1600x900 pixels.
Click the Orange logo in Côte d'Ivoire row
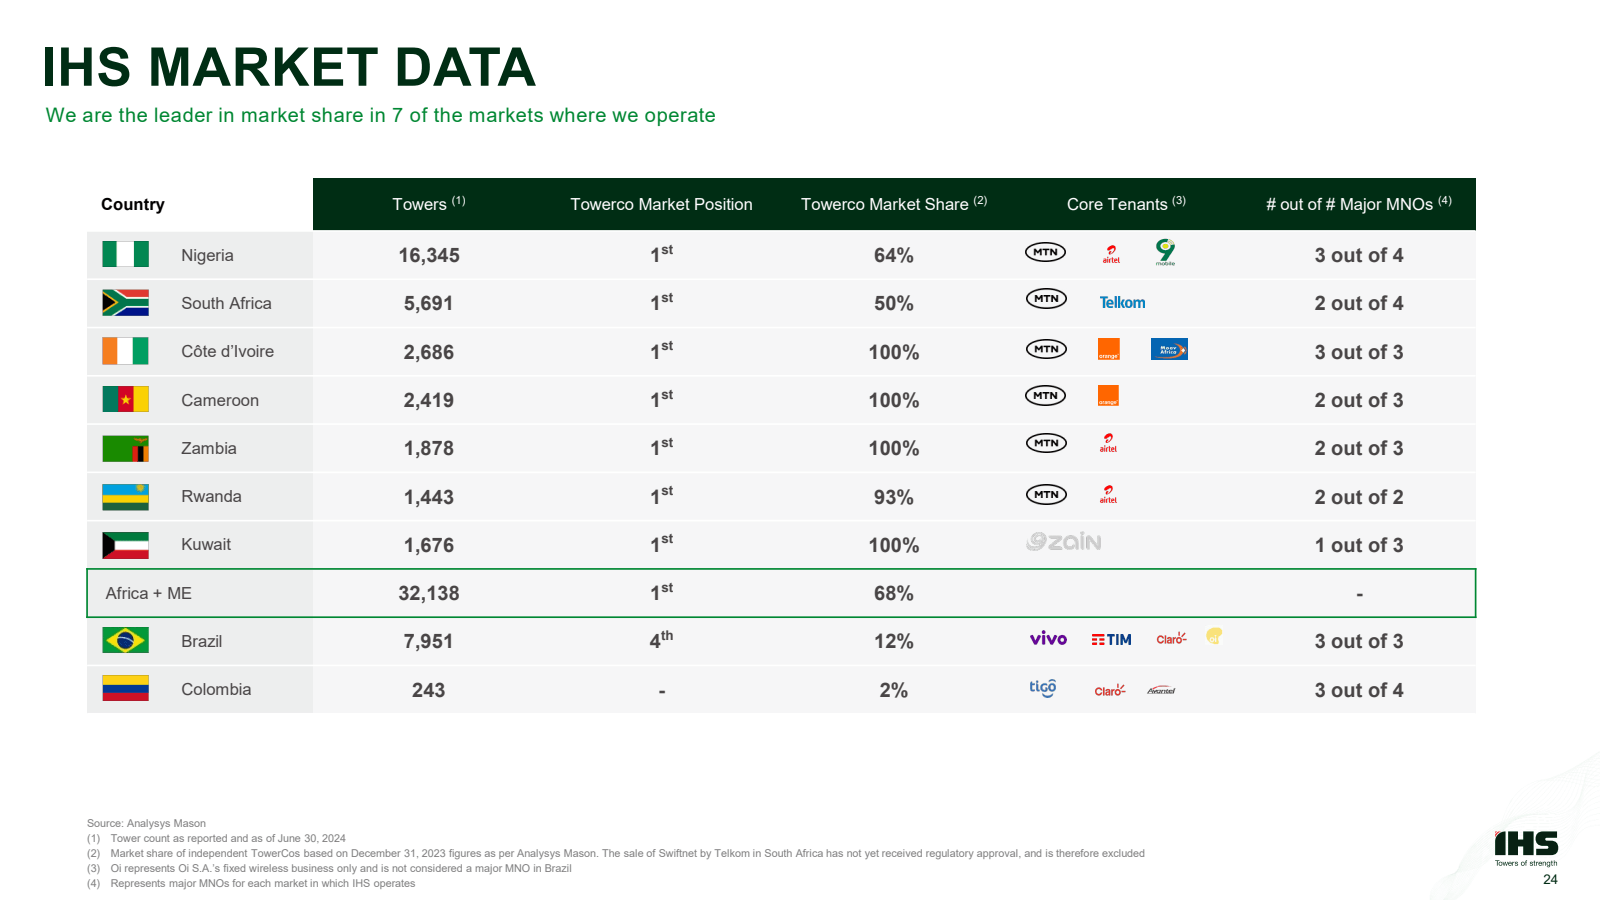coord(1109,349)
